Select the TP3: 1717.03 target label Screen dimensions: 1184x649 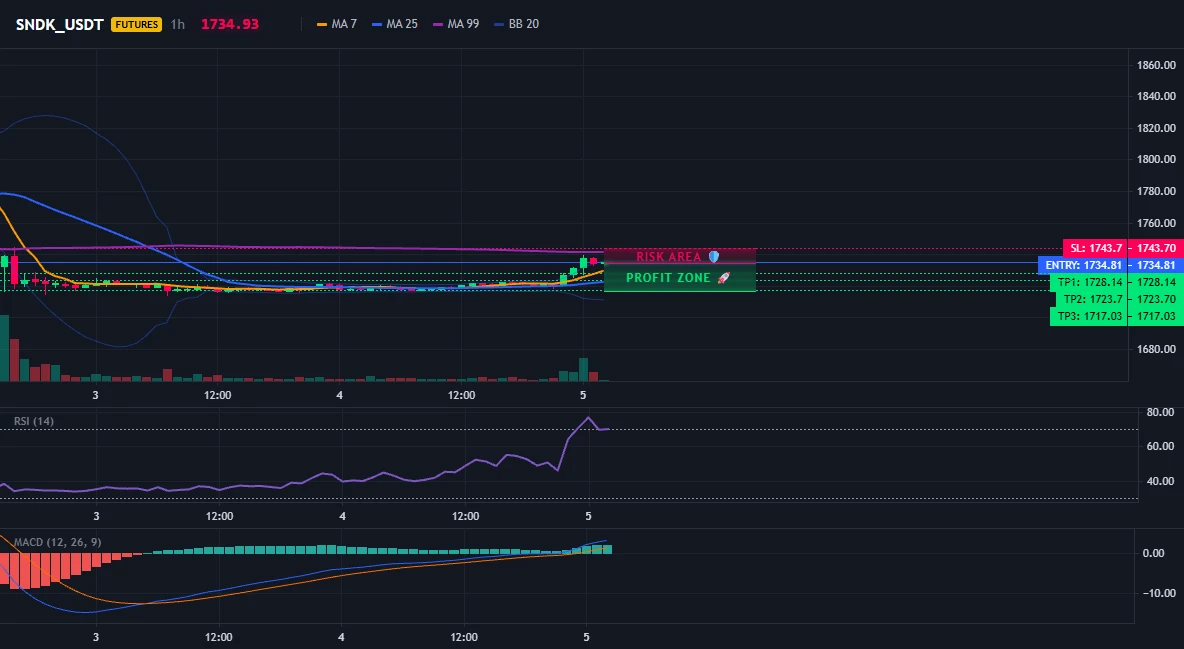pos(1088,316)
